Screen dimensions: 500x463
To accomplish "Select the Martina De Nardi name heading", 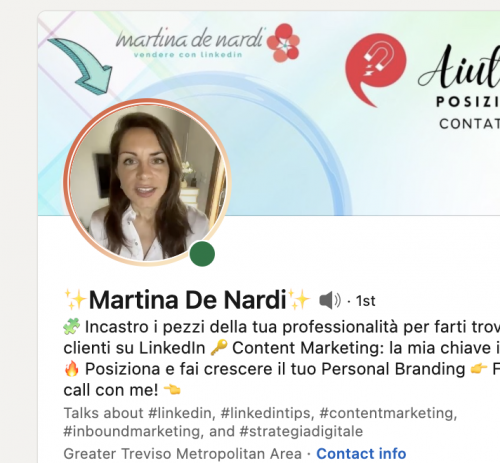I will (188, 300).
